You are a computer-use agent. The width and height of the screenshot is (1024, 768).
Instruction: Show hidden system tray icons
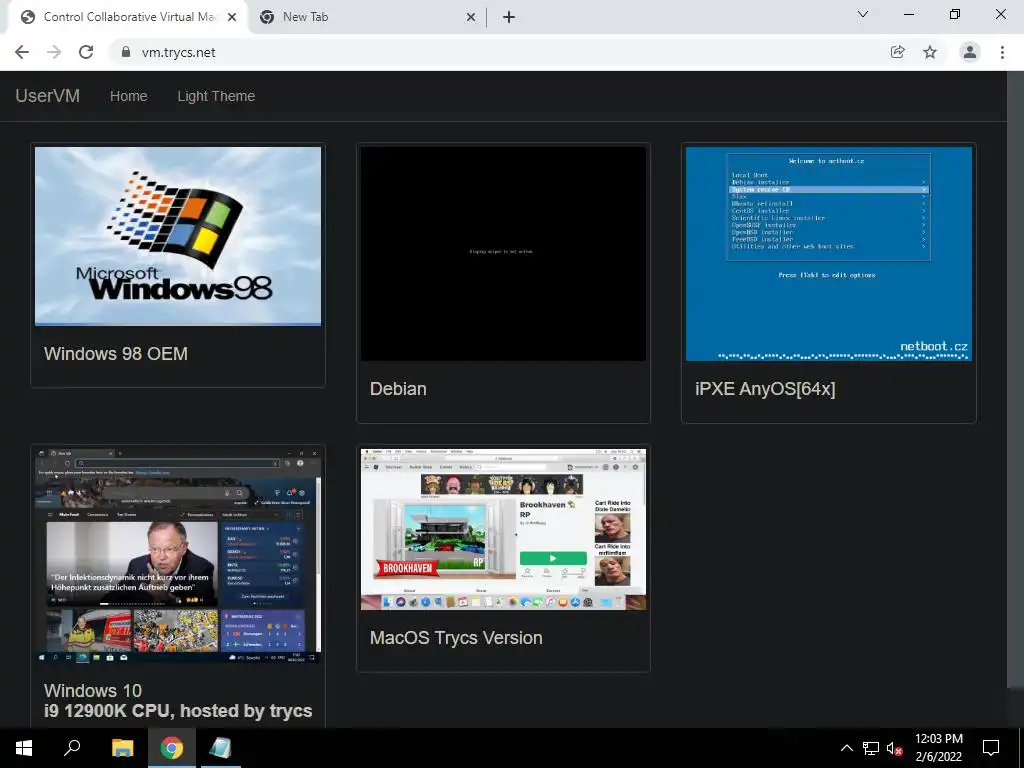coord(846,748)
